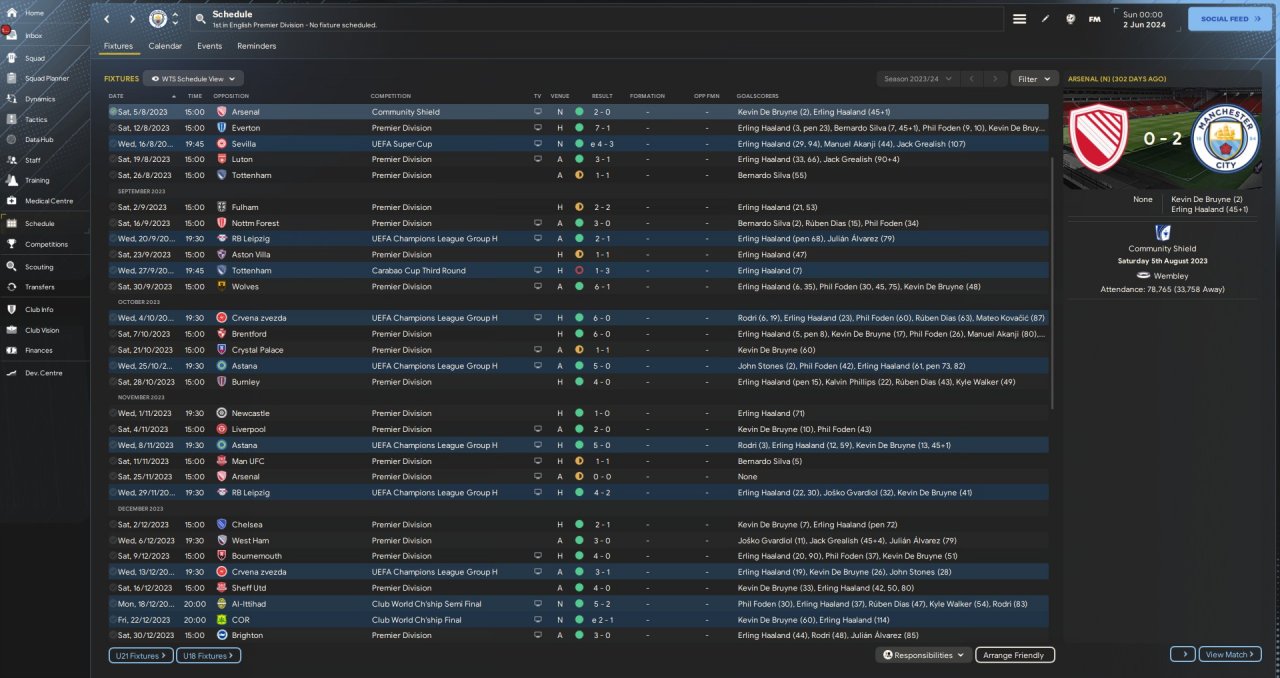Switch to the Calendar tab

coord(165,46)
